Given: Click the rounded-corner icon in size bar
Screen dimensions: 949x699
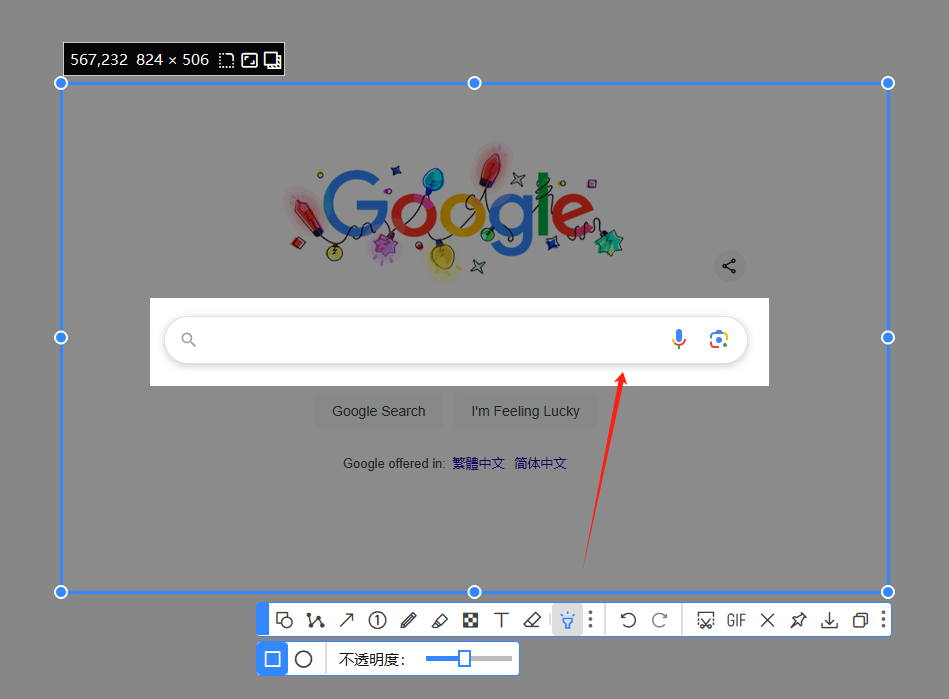Looking at the screenshot, I should point(227,60).
